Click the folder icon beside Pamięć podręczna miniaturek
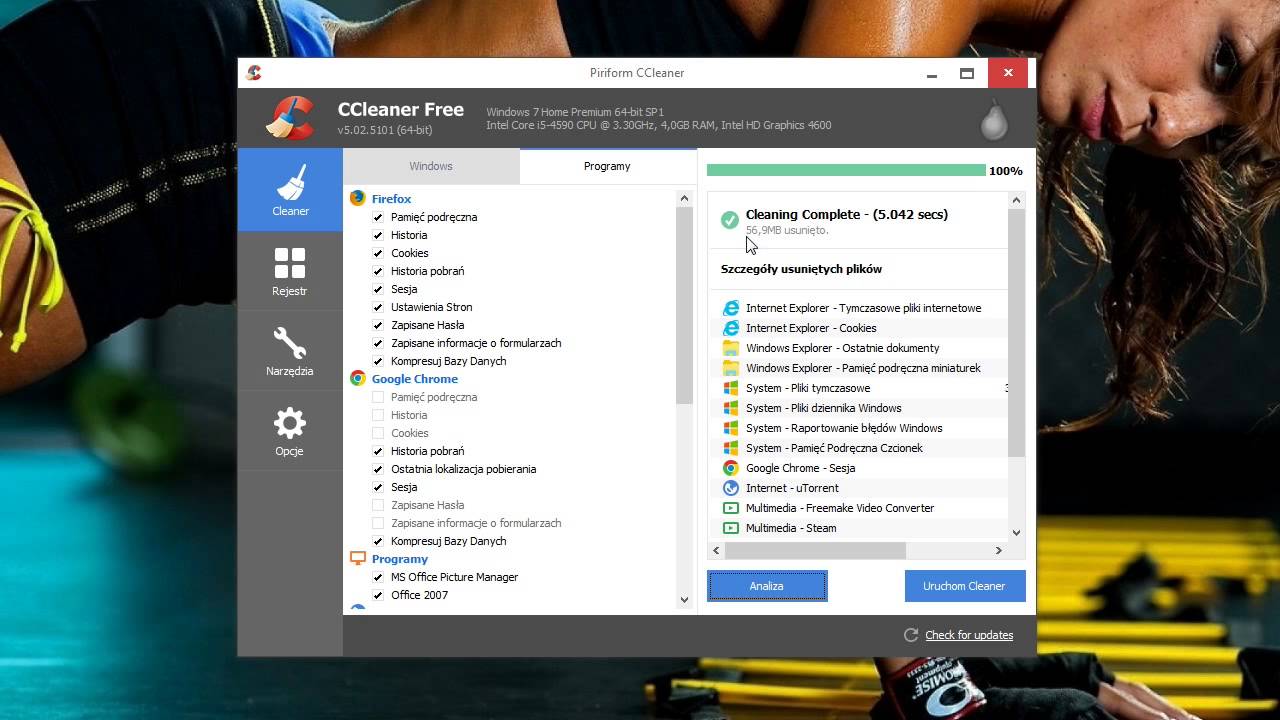The width and height of the screenshot is (1280, 720). pyautogui.click(x=731, y=368)
